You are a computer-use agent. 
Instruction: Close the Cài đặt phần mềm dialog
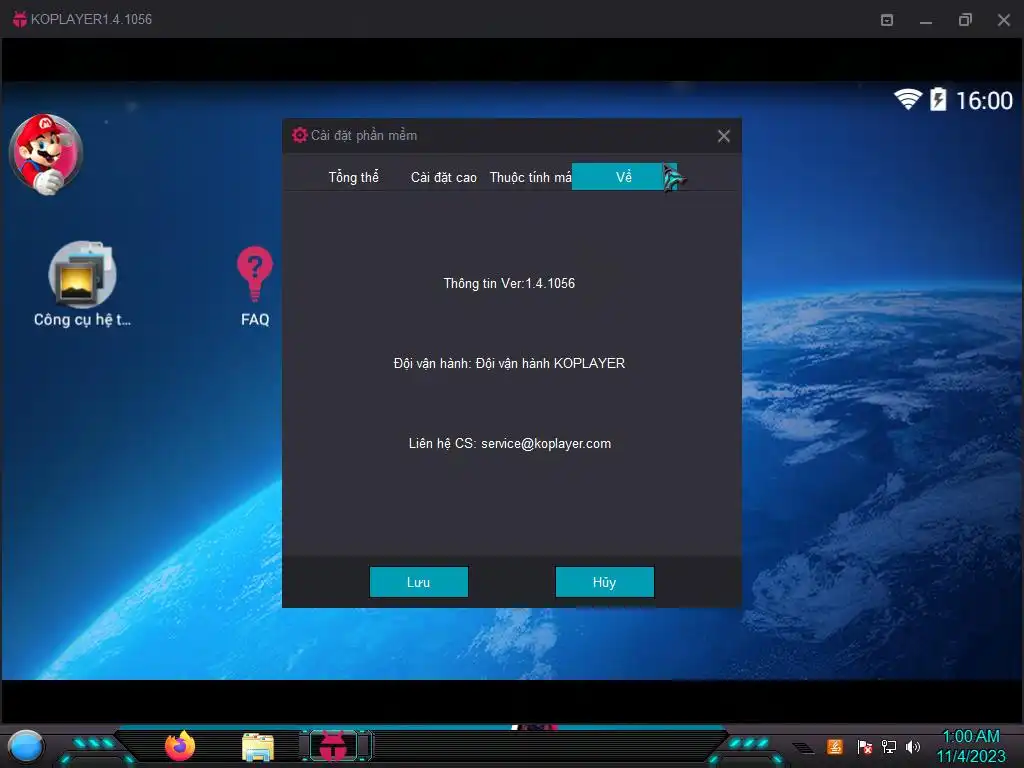724,136
